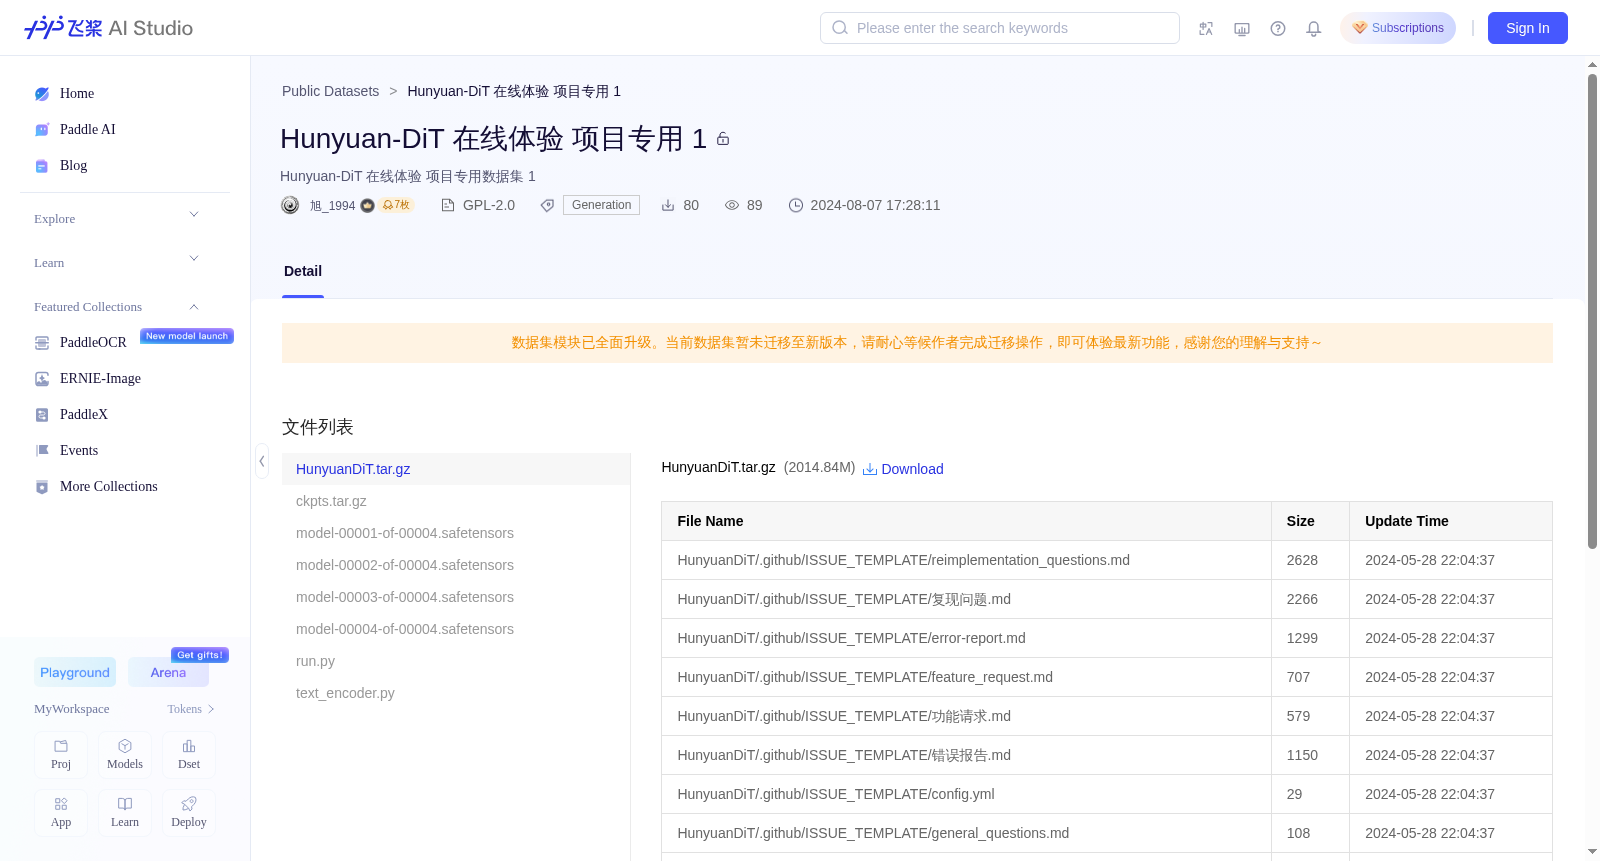
Task: Click the lock icon beside dataset title
Action: [723, 139]
